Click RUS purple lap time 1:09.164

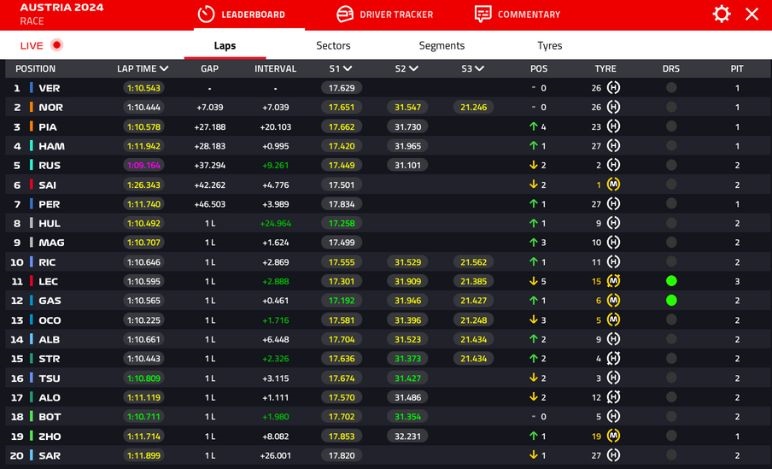(144, 165)
